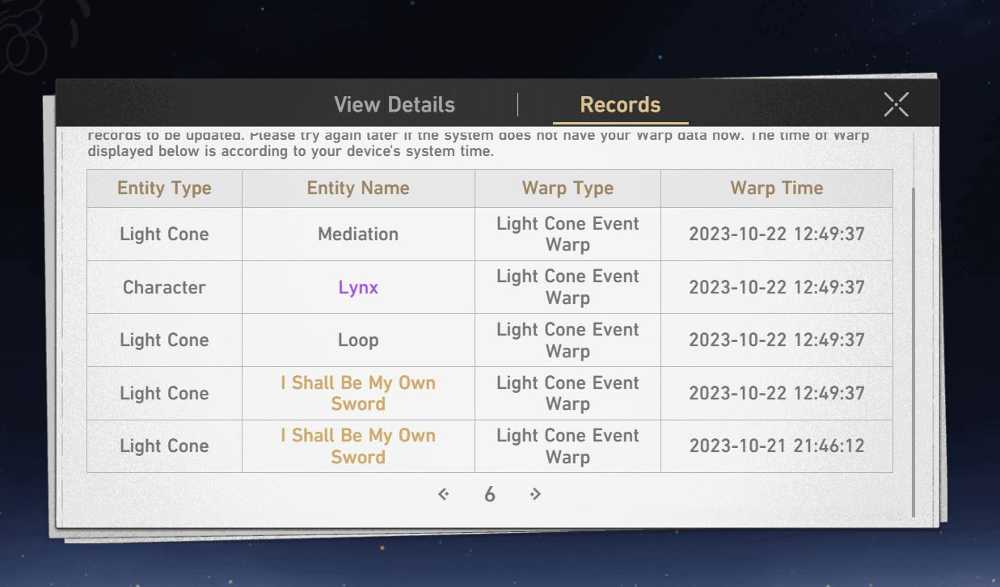Go to the previous records page arrow
Screen dimensions: 1000x587
444,494
